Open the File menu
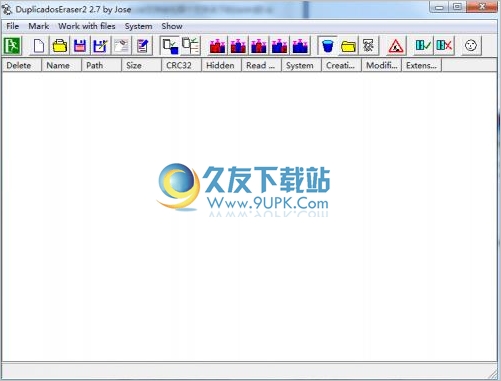This screenshot has width=501, height=381. (13, 26)
